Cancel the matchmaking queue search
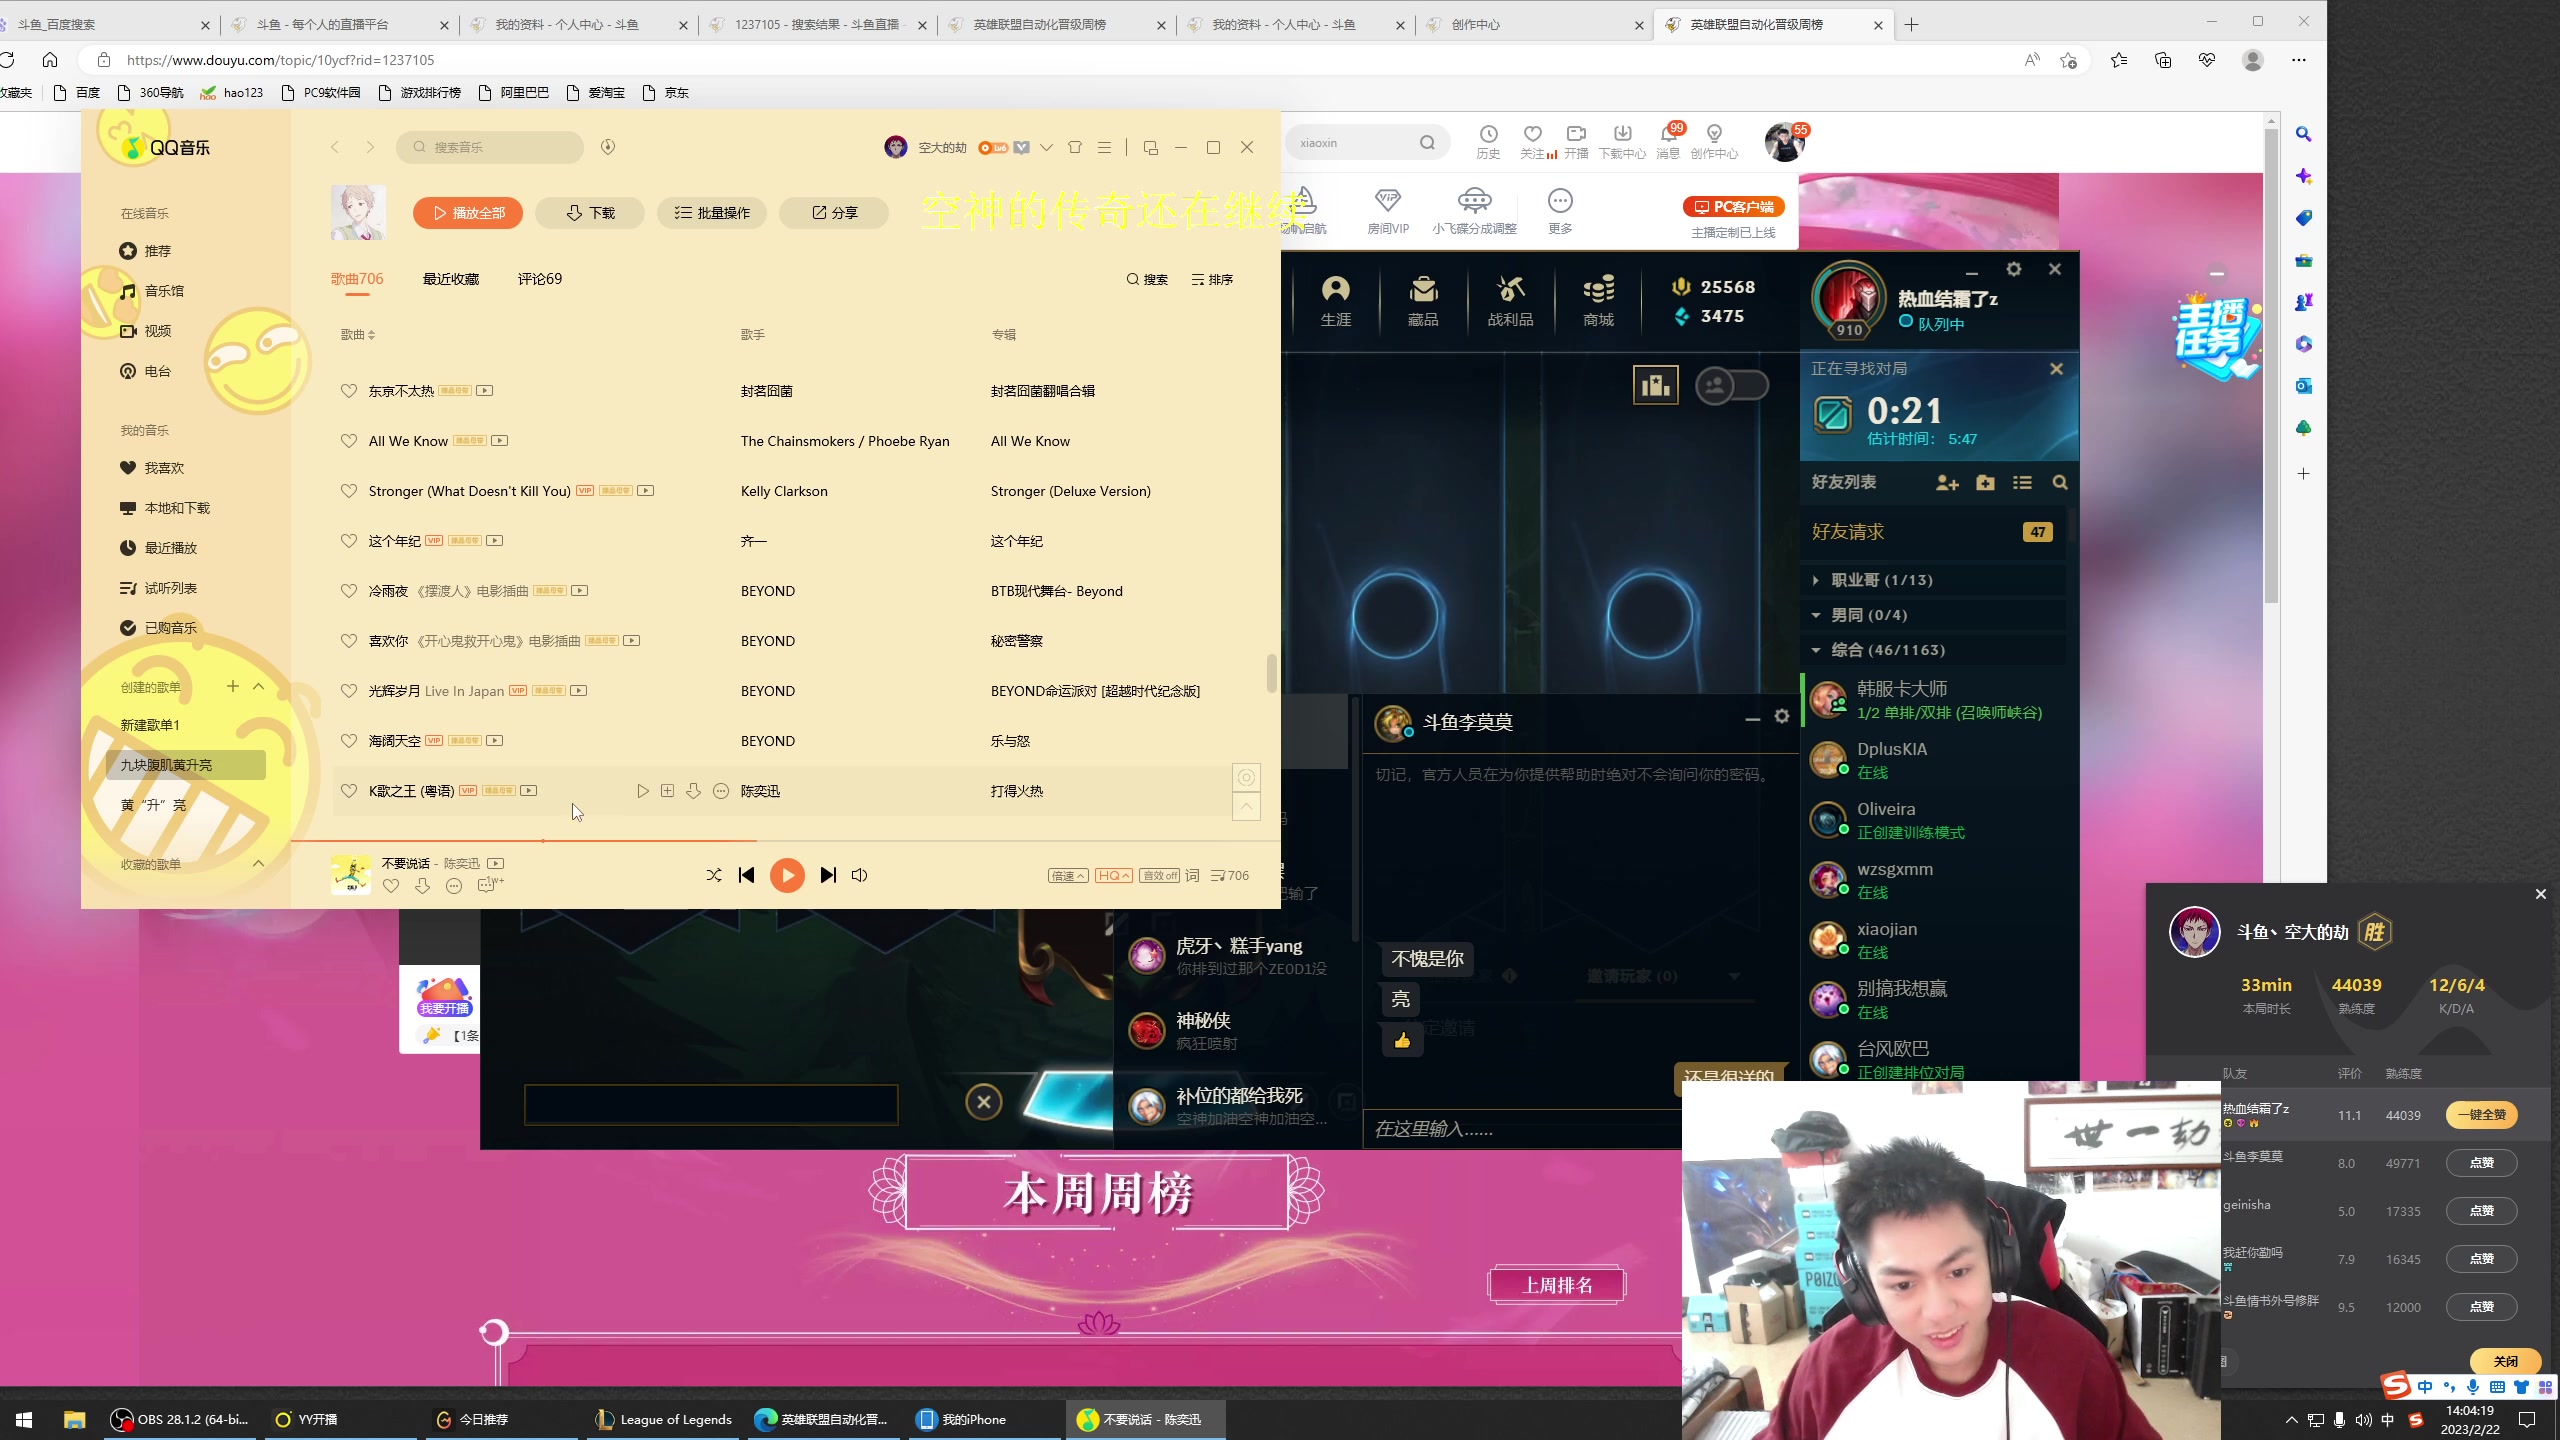2560x1440 pixels. pos(2056,369)
